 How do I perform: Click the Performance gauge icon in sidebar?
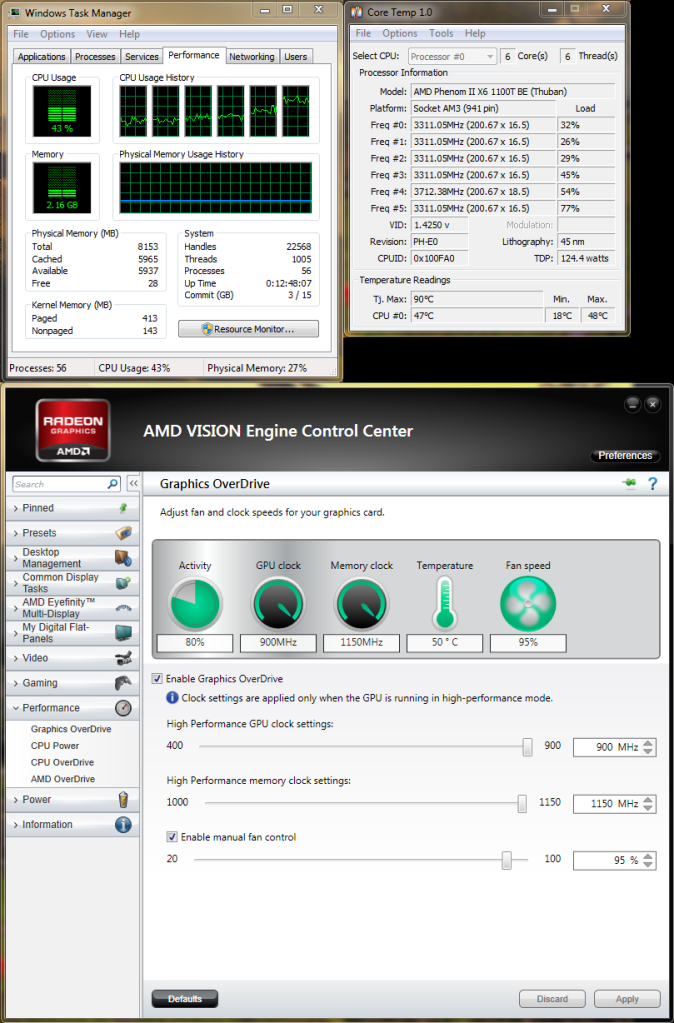tap(123, 708)
